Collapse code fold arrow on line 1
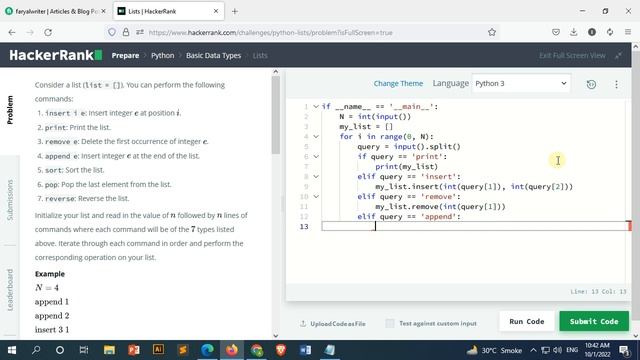Screen dimensions: 640x360 pos(316,107)
